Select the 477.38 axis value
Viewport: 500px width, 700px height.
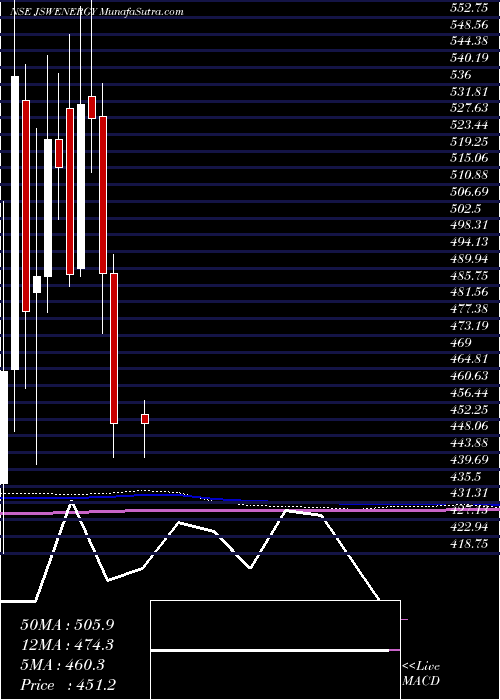click(471, 308)
